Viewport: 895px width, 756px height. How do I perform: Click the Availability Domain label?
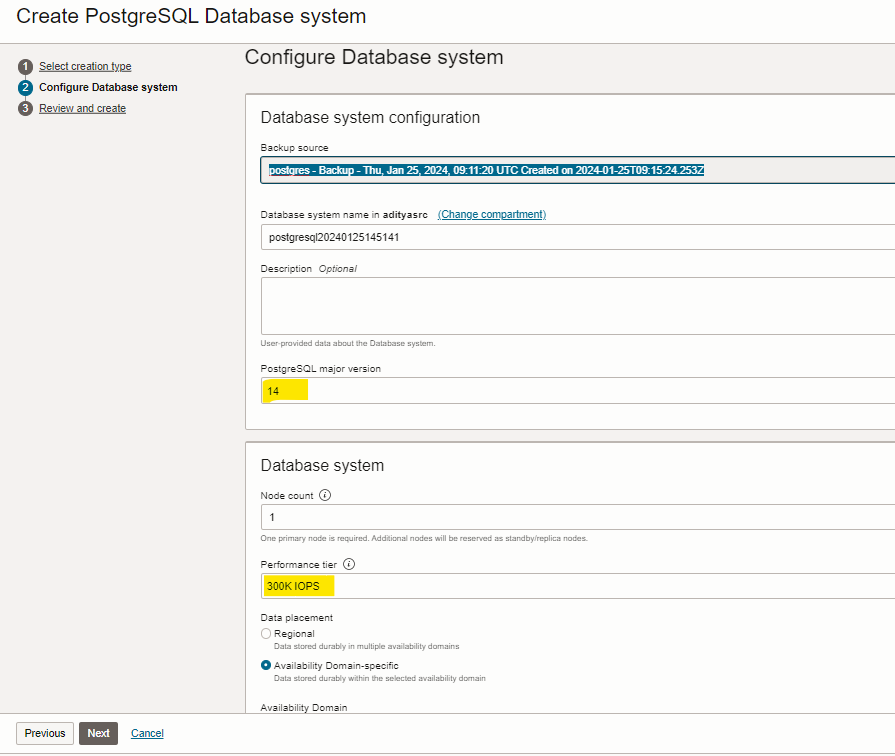click(304, 707)
